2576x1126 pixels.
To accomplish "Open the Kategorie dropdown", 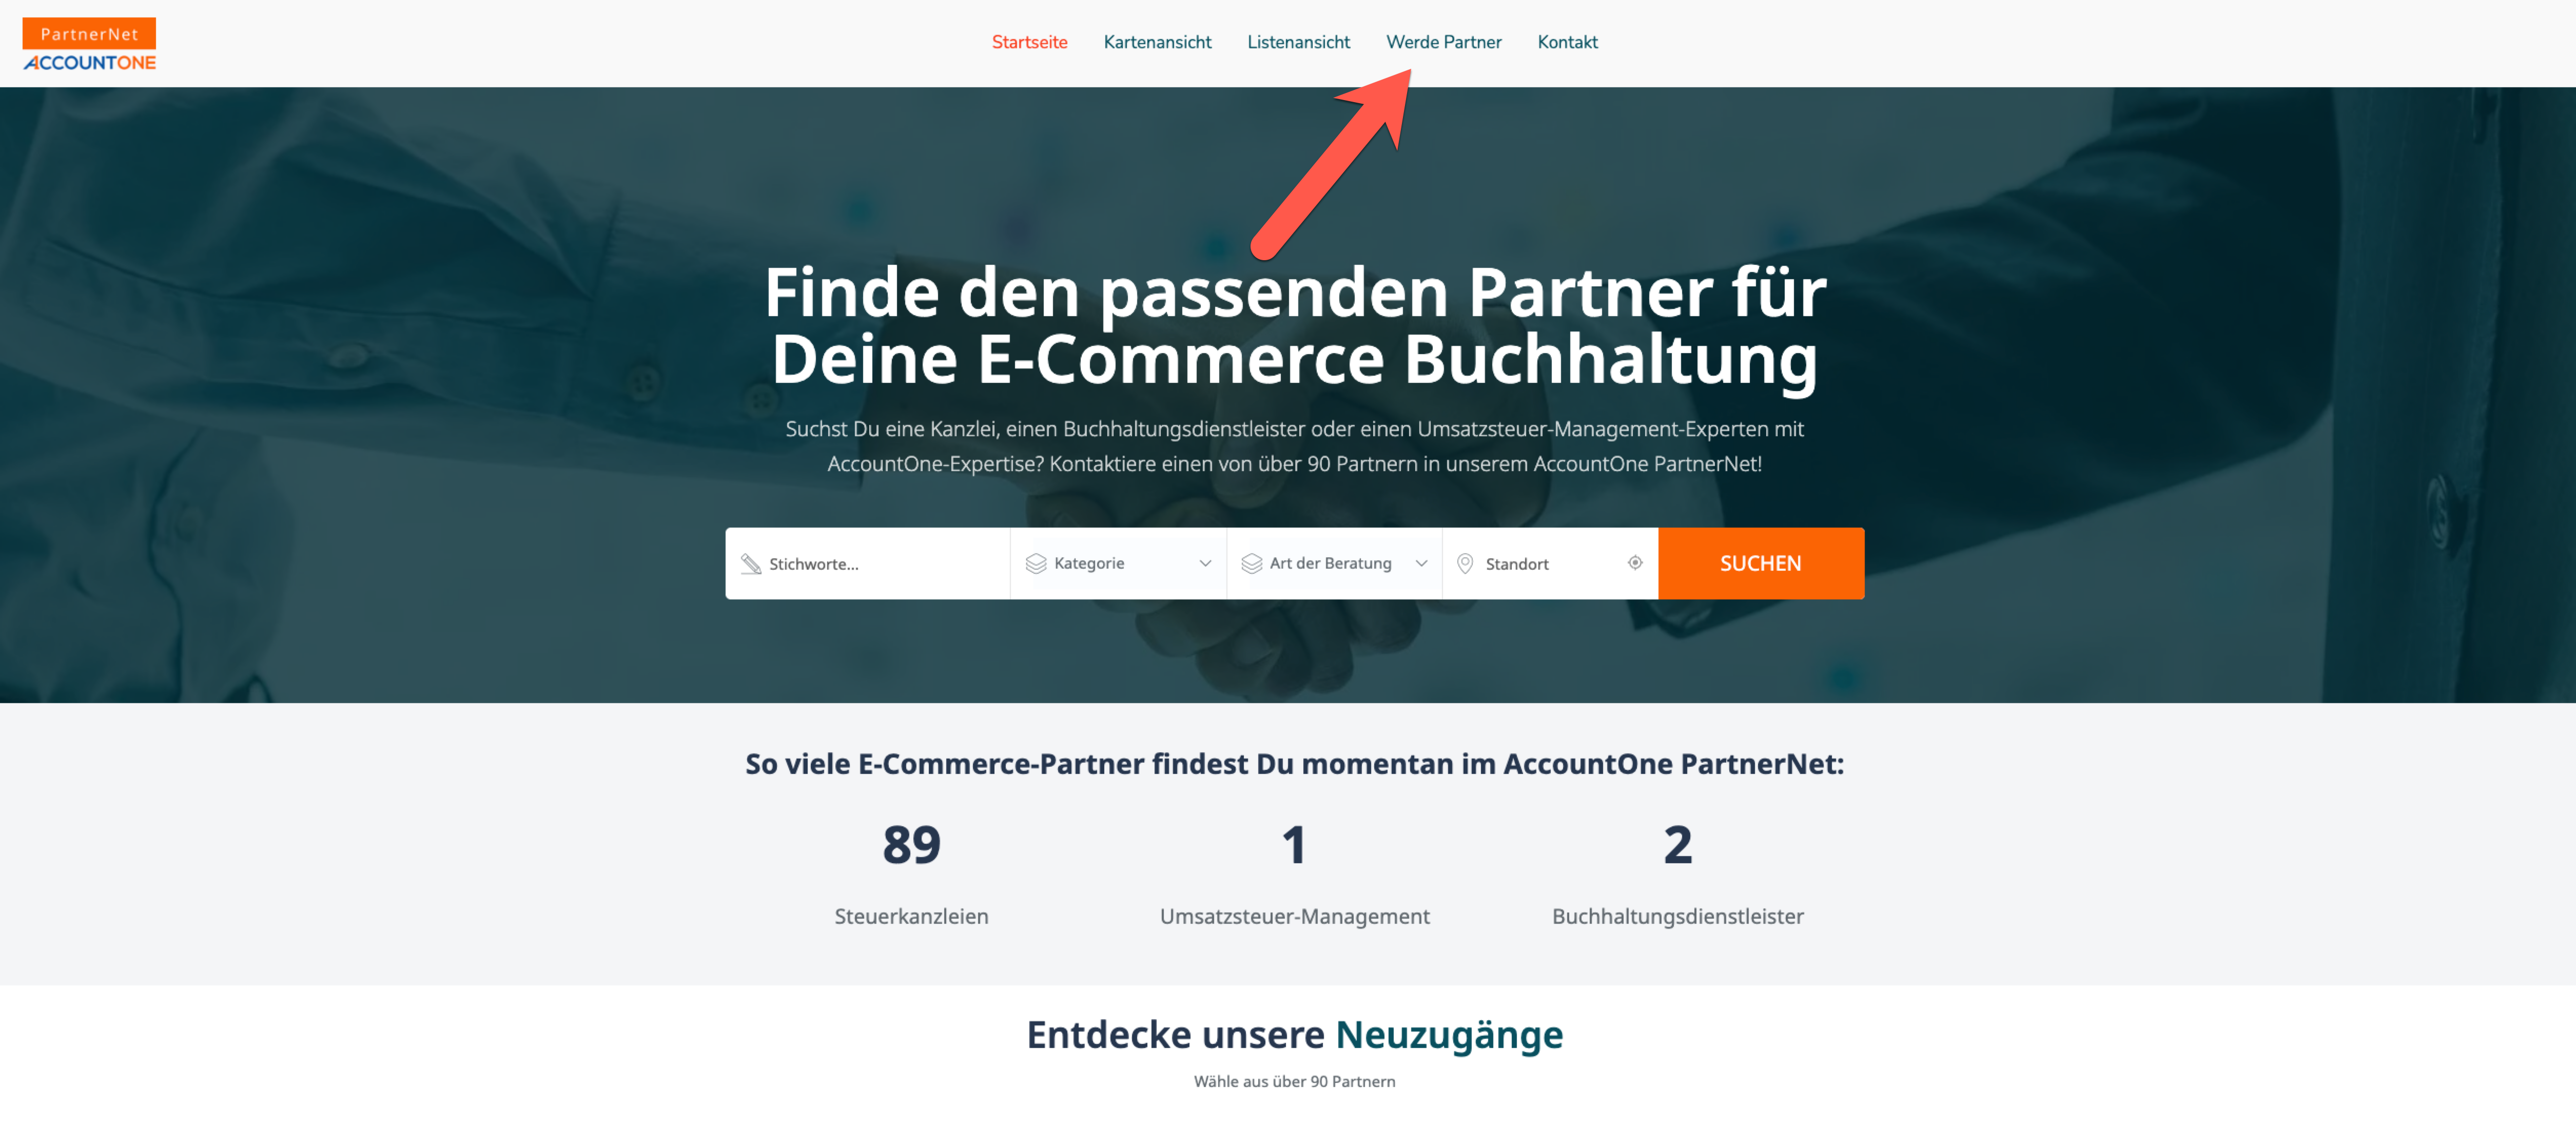I will tap(1118, 564).
